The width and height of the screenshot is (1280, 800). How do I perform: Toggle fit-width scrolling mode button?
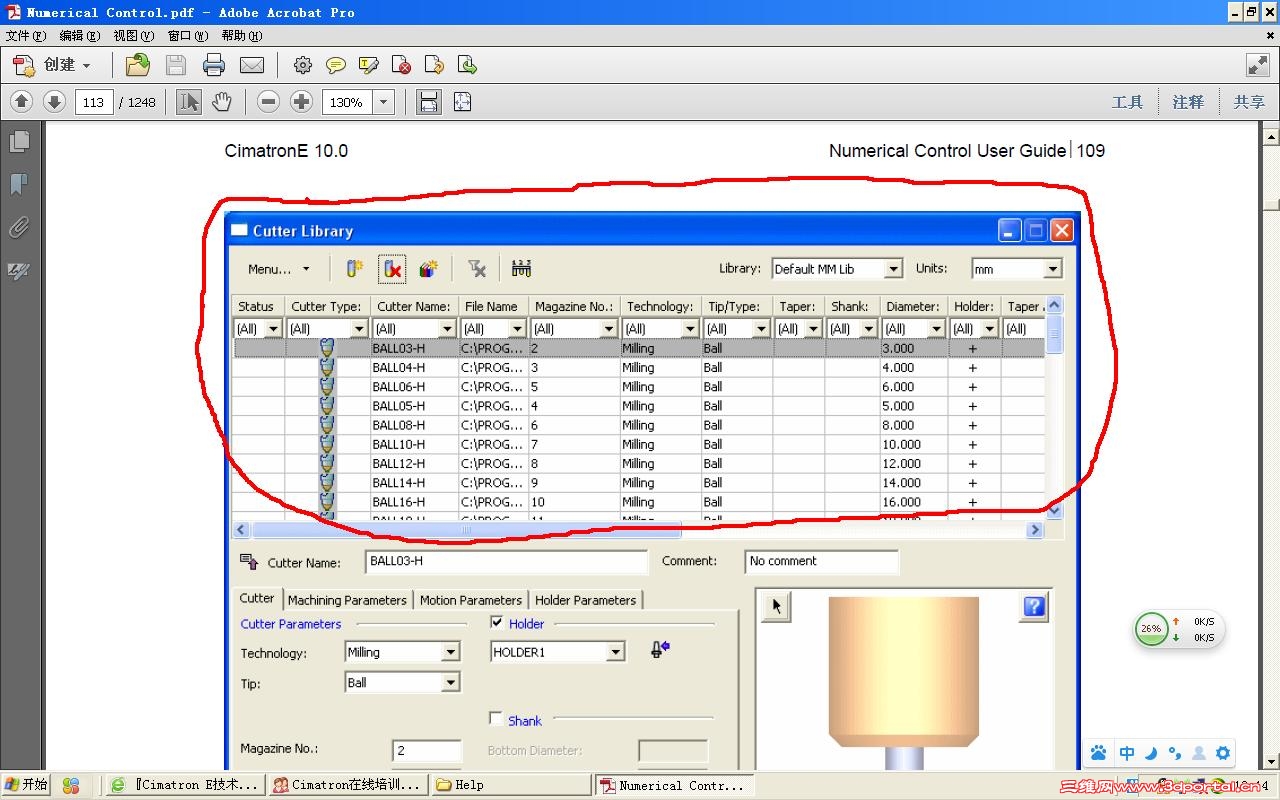pos(429,102)
